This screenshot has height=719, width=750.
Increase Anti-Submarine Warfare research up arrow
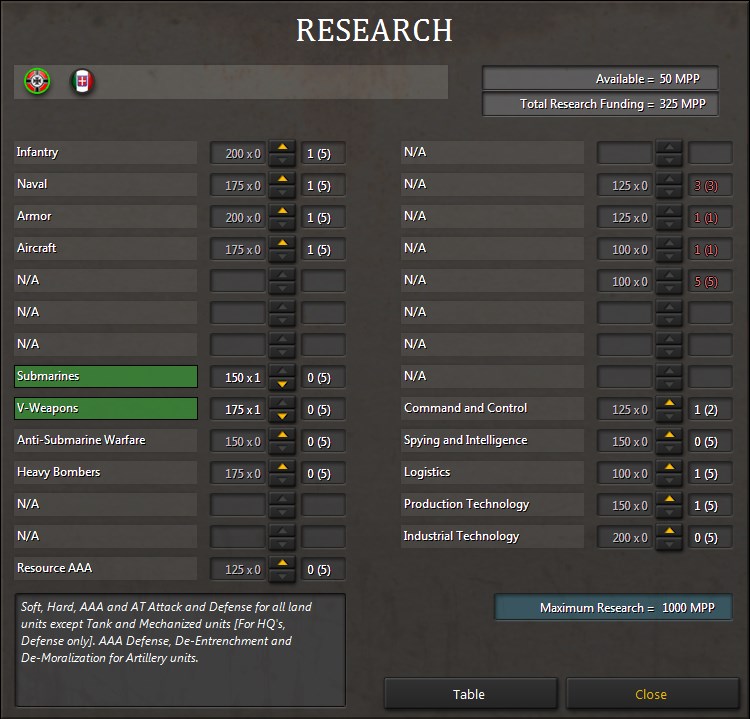click(x=283, y=435)
